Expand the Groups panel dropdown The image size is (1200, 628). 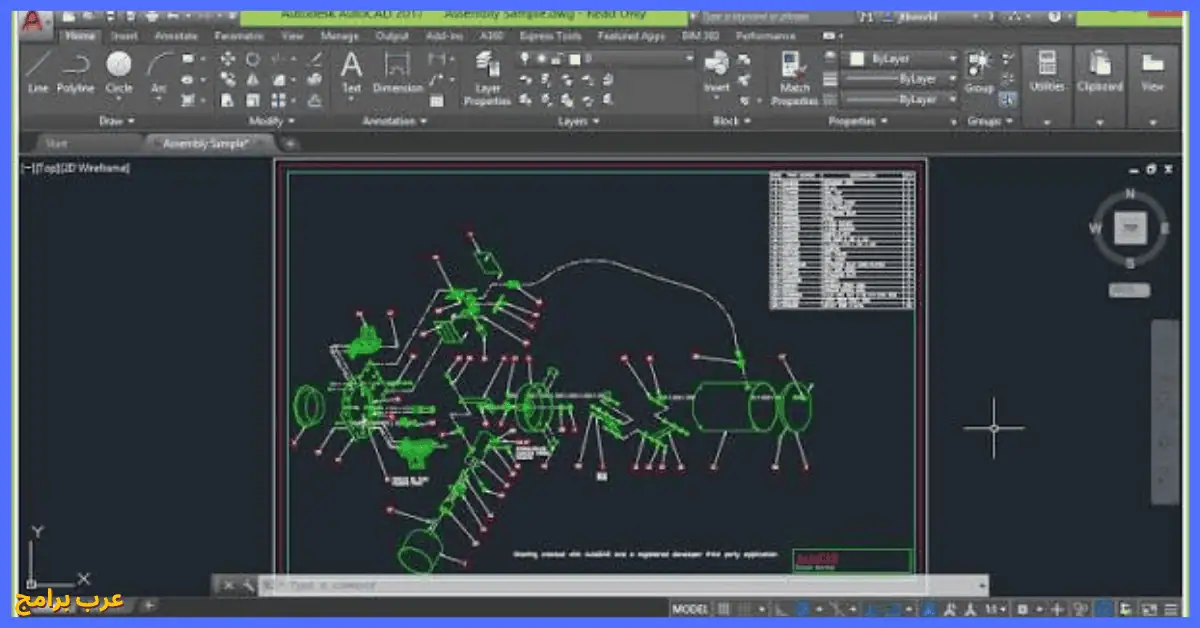pyautogui.click(x=990, y=121)
